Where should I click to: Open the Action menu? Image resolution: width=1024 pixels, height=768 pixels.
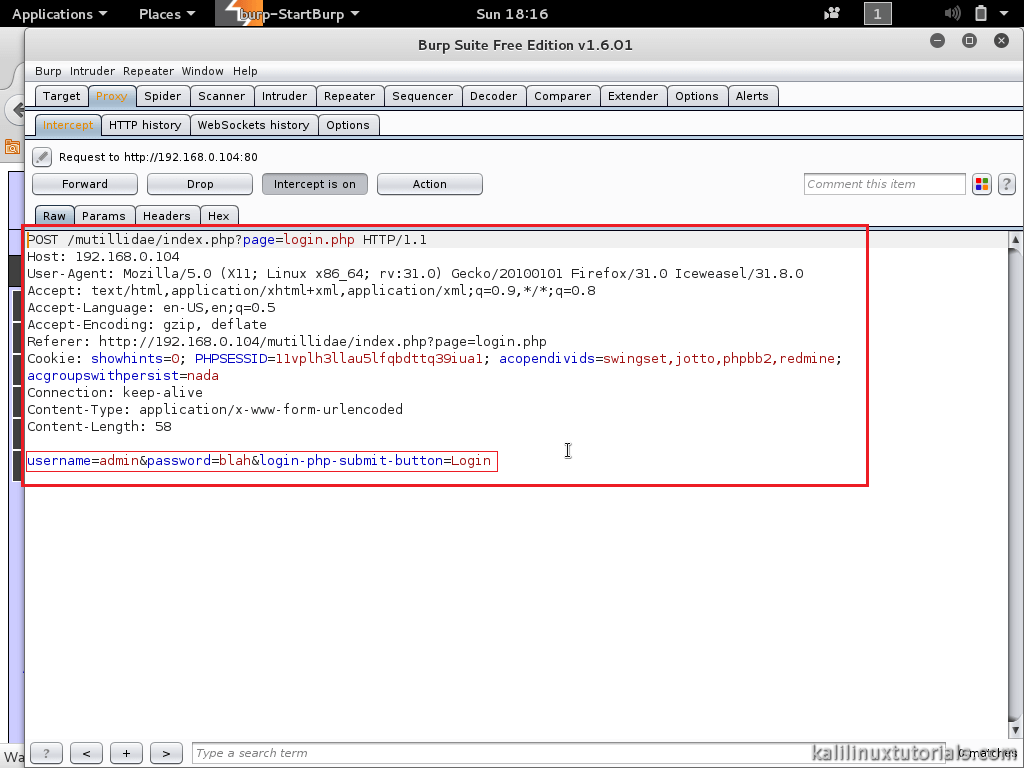(x=429, y=184)
